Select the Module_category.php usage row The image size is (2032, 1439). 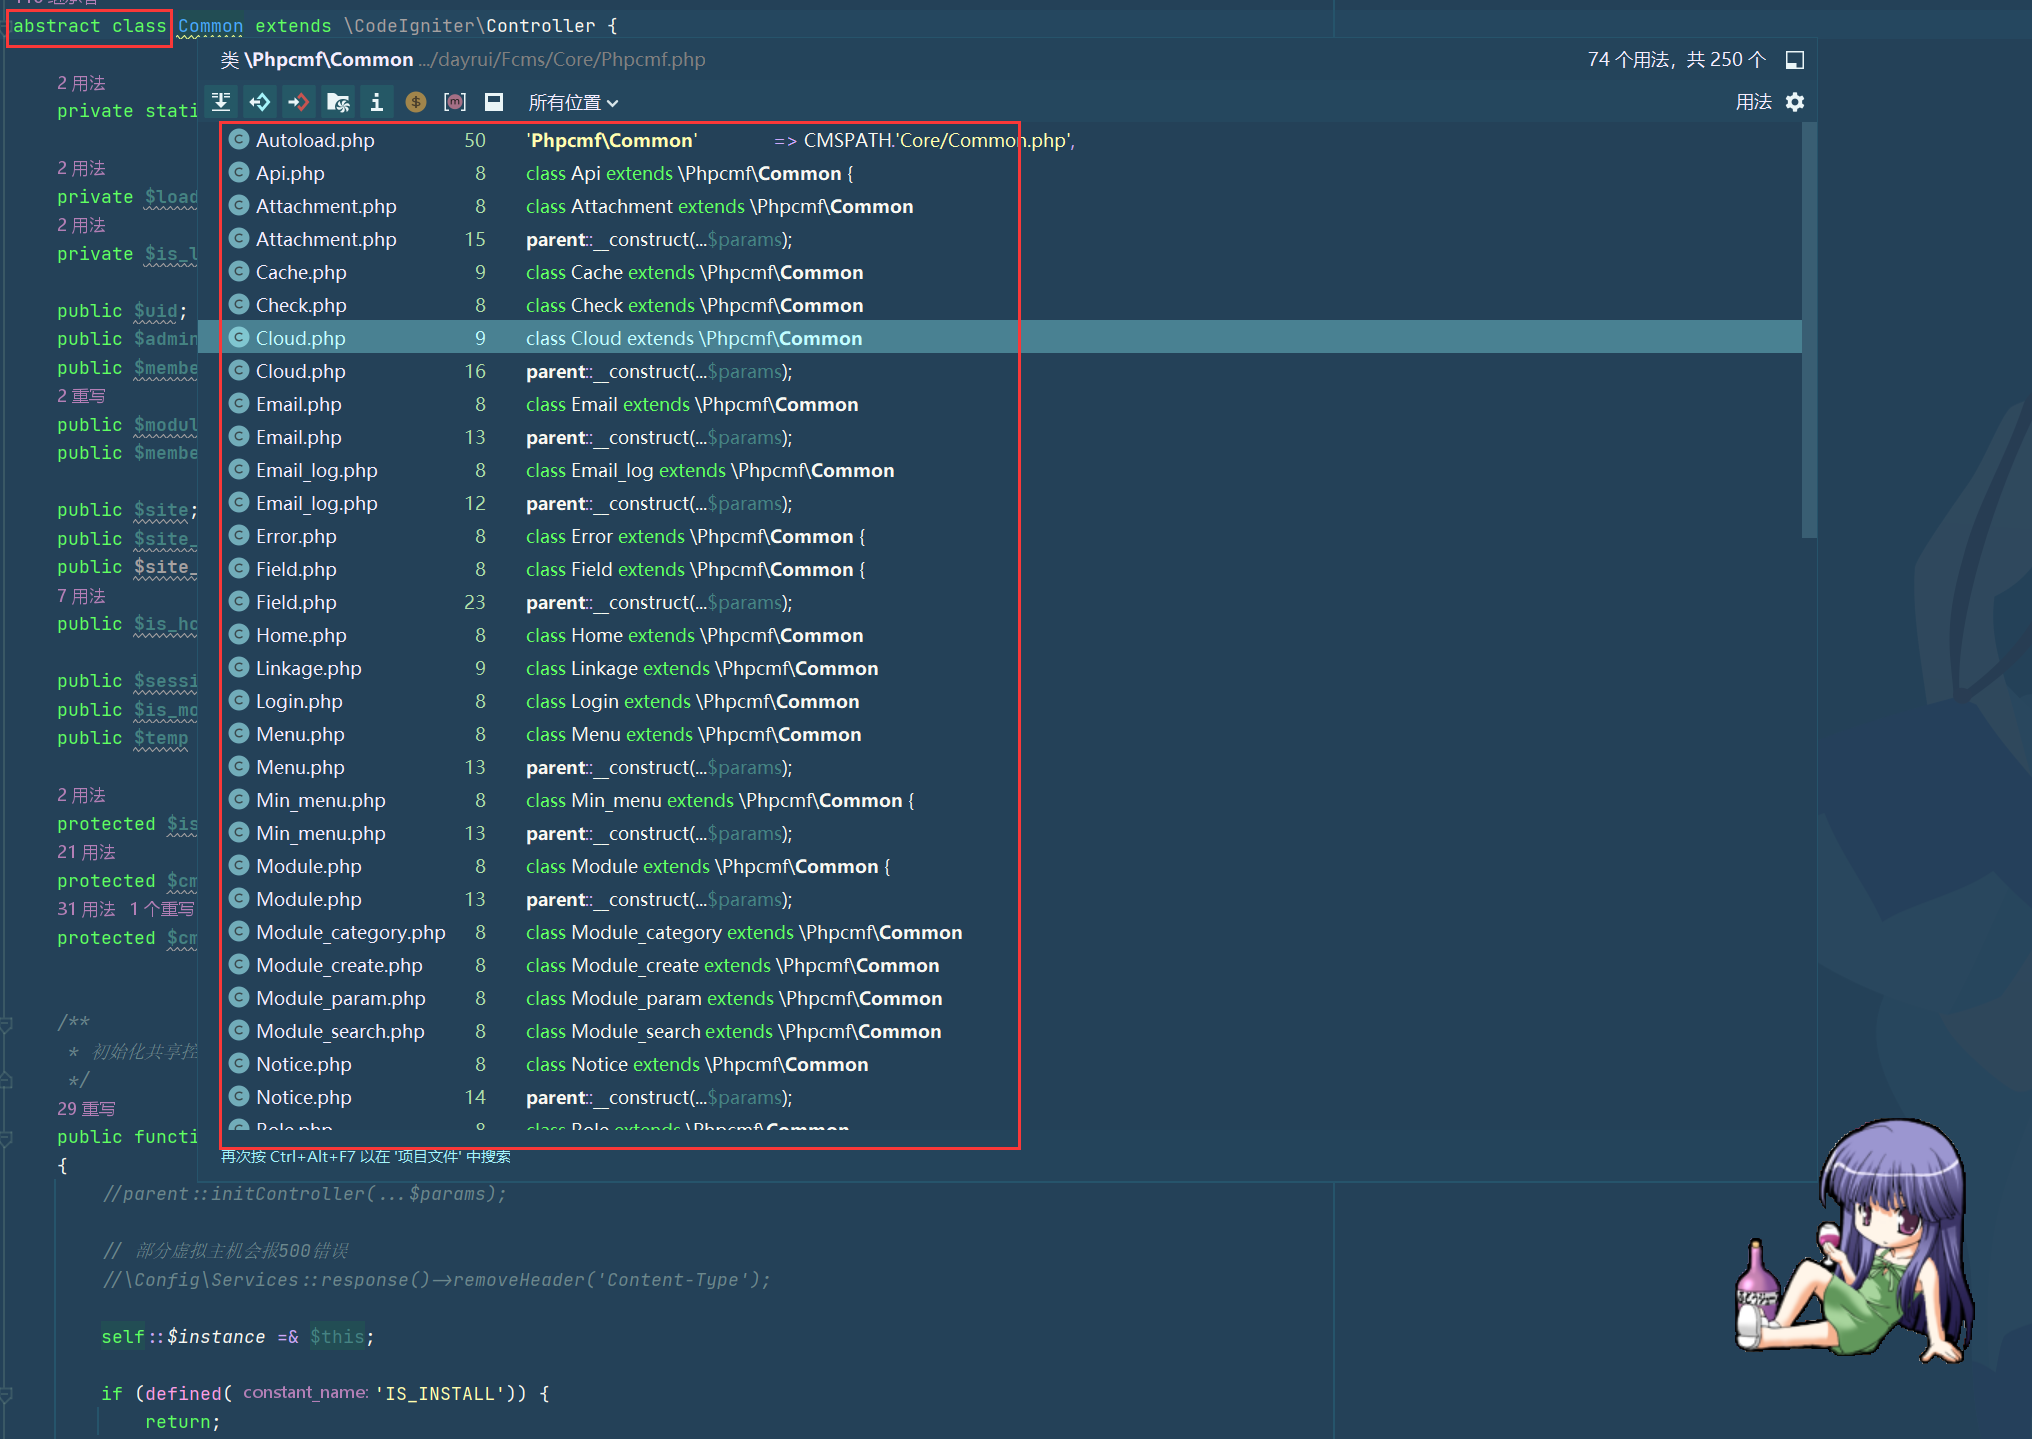click(x=1000, y=932)
